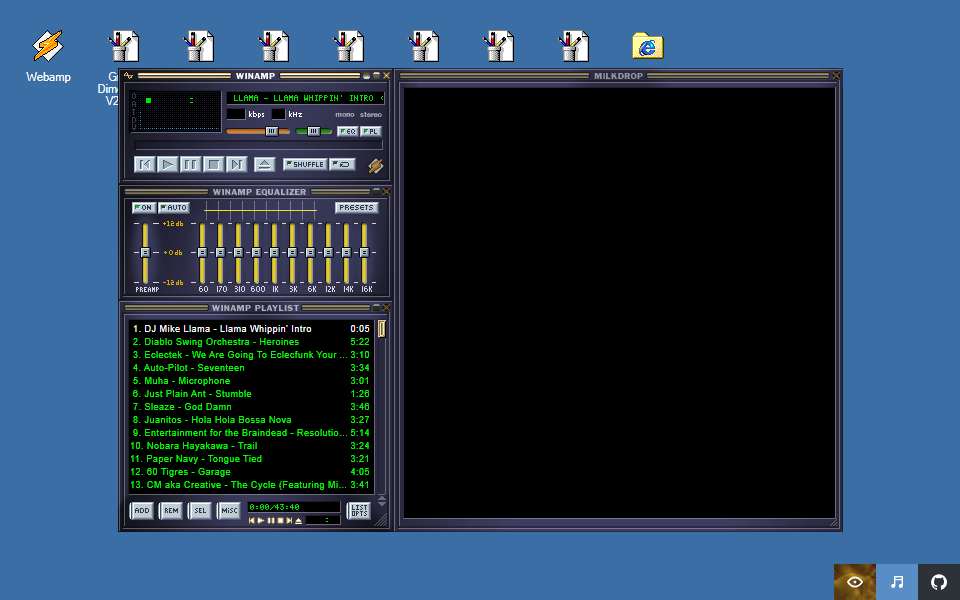Open the playlist SEL menu
The image size is (960, 600).
coord(200,511)
